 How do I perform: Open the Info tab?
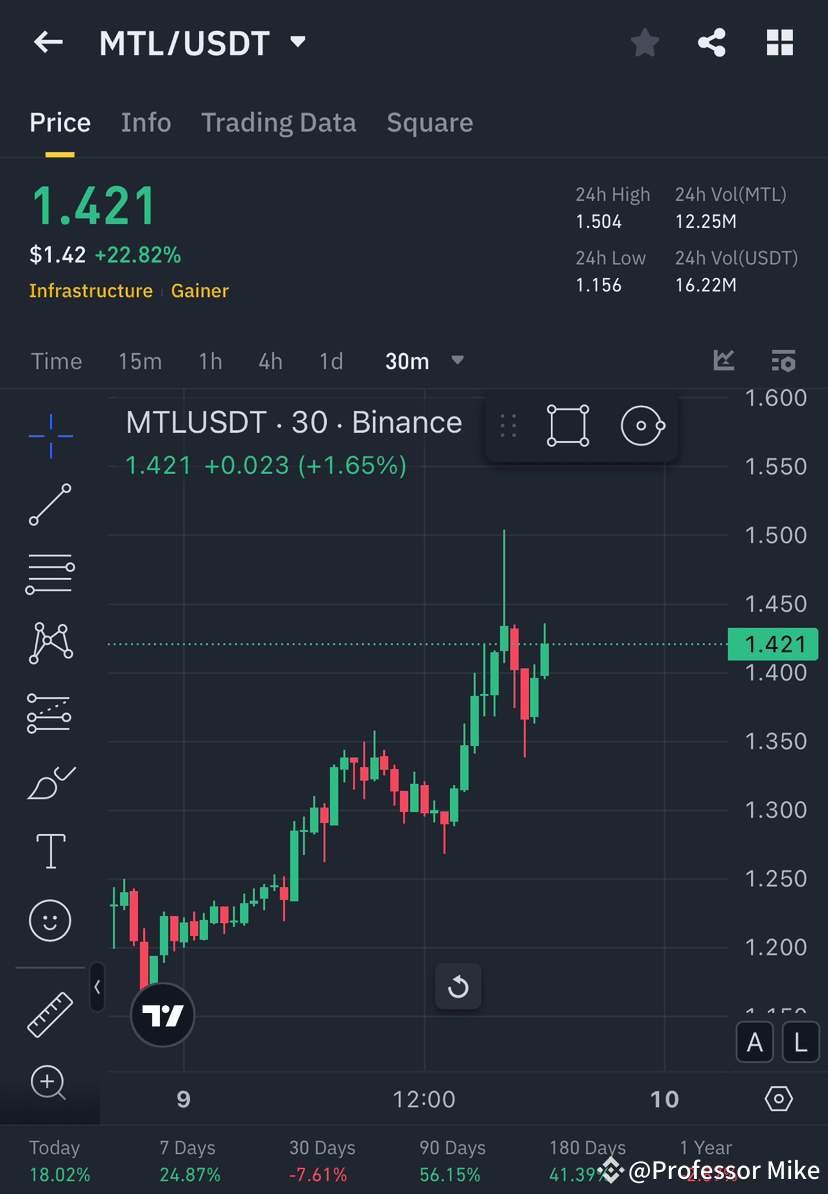click(x=146, y=122)
